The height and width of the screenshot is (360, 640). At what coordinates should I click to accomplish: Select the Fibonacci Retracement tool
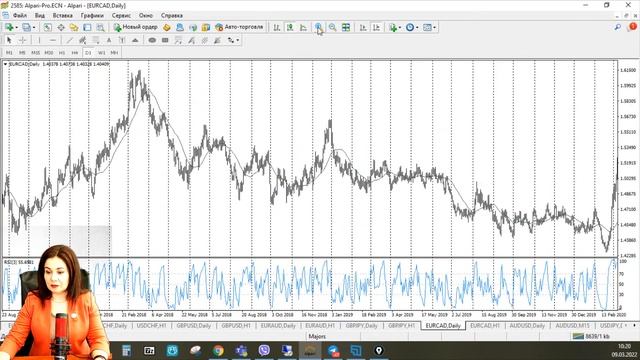click(x=96, y=40)
